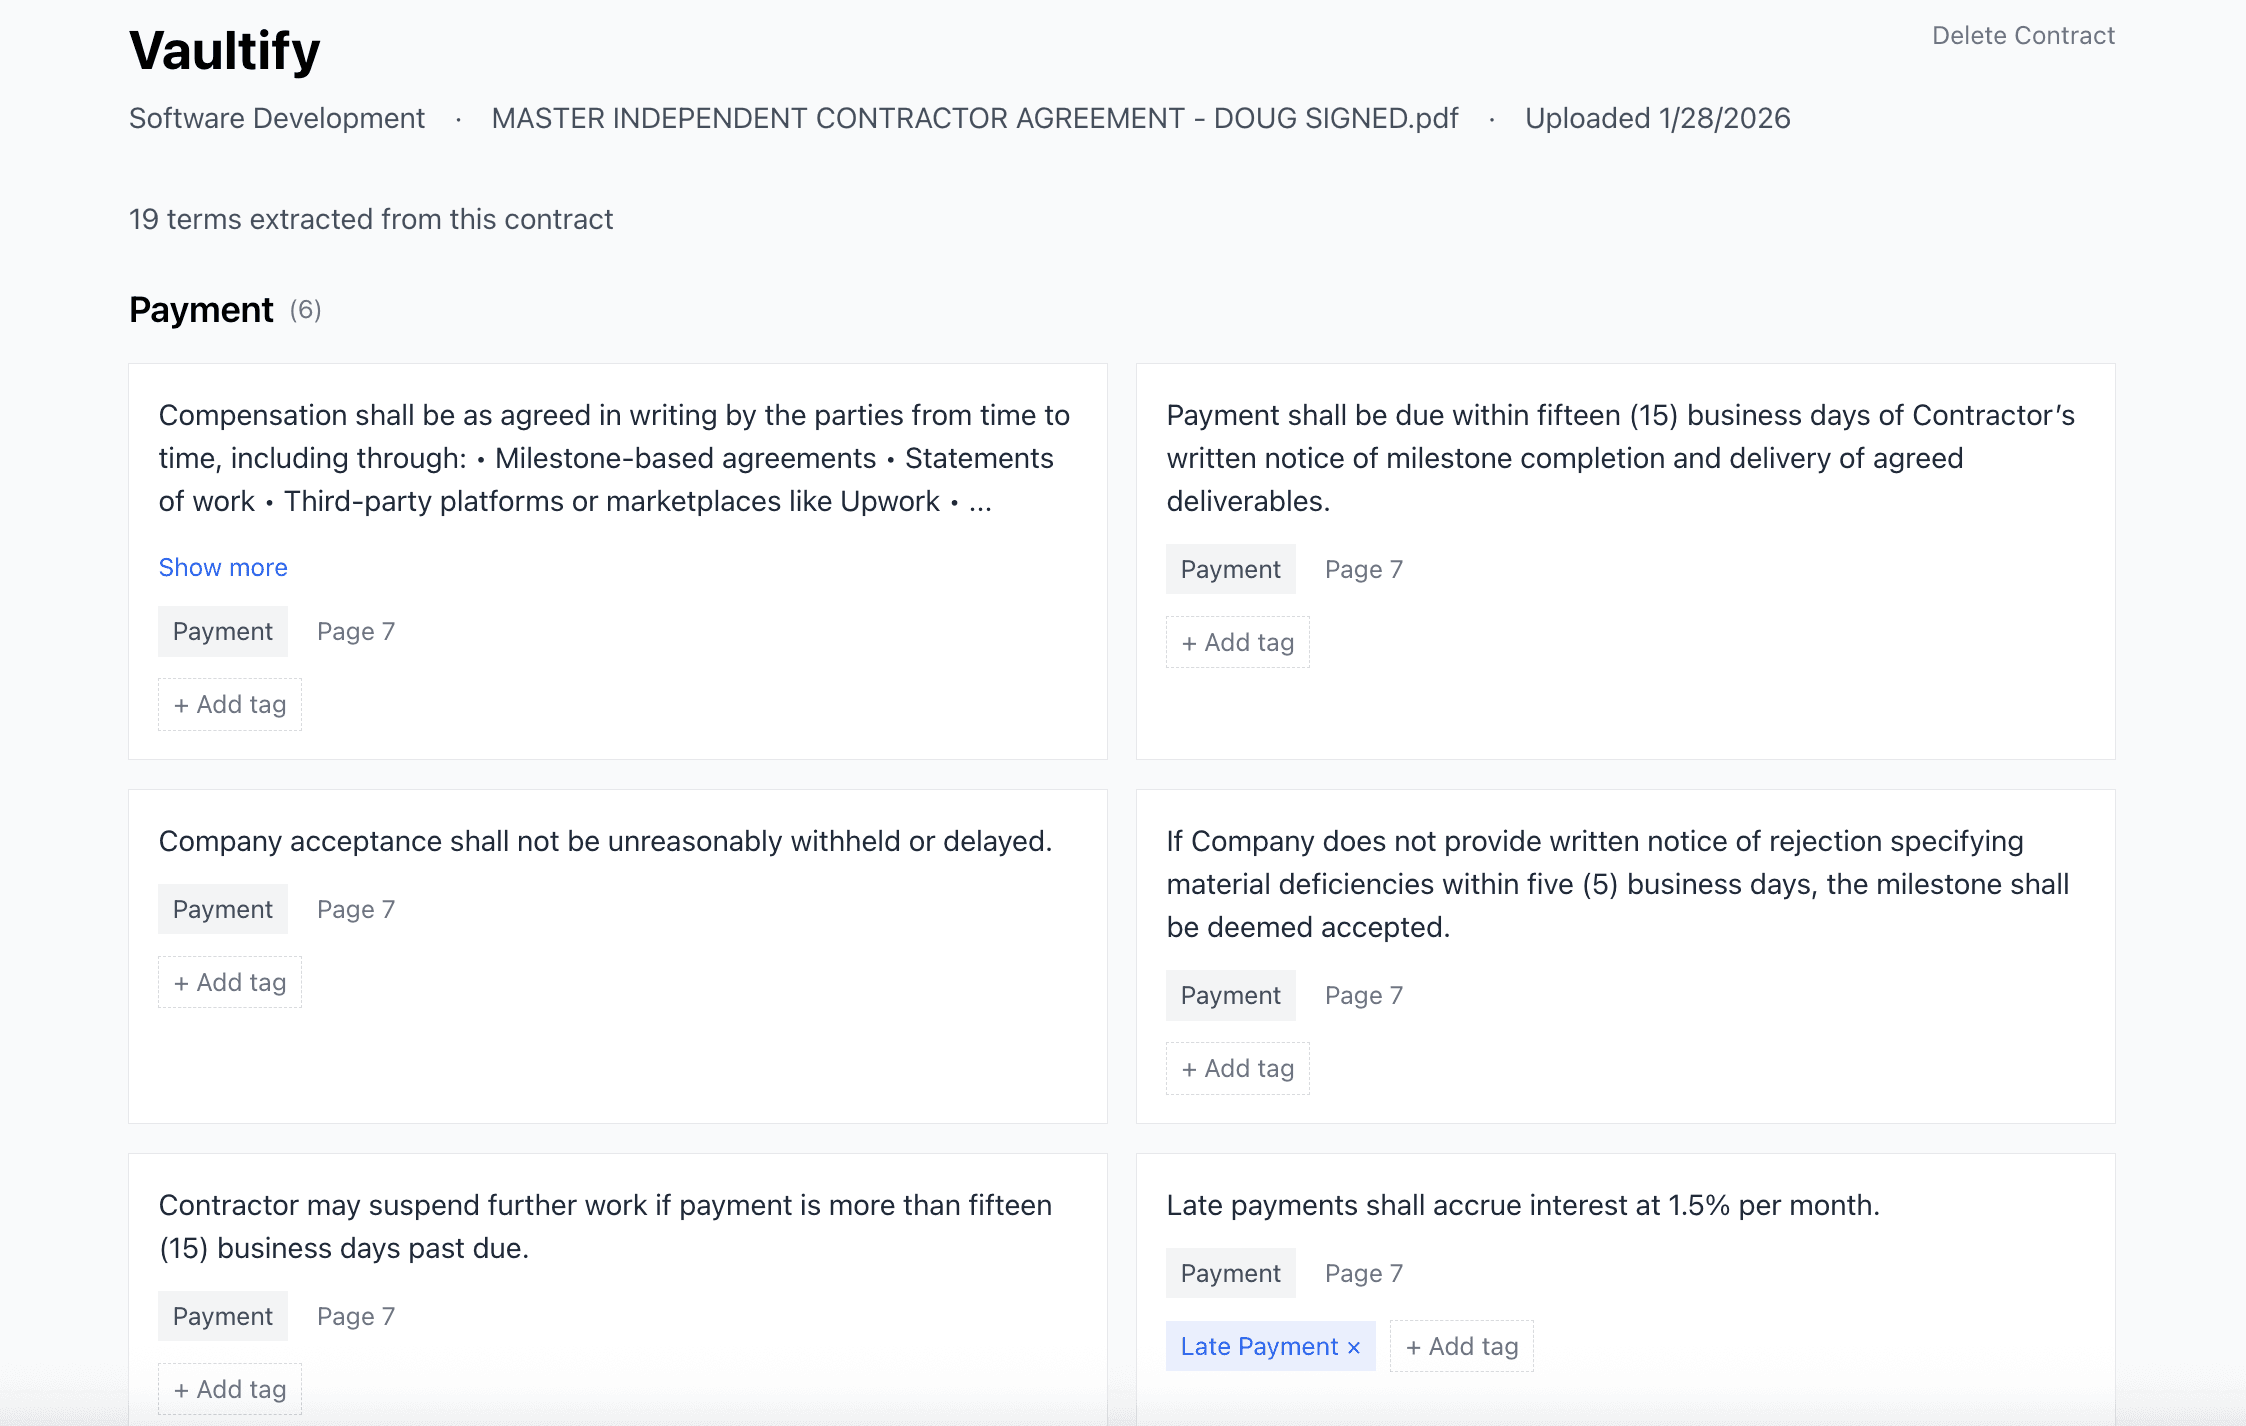2246x1426 pixels.
Task: Click Page 7 next to the rejection clause
Action: point(1363,994)
